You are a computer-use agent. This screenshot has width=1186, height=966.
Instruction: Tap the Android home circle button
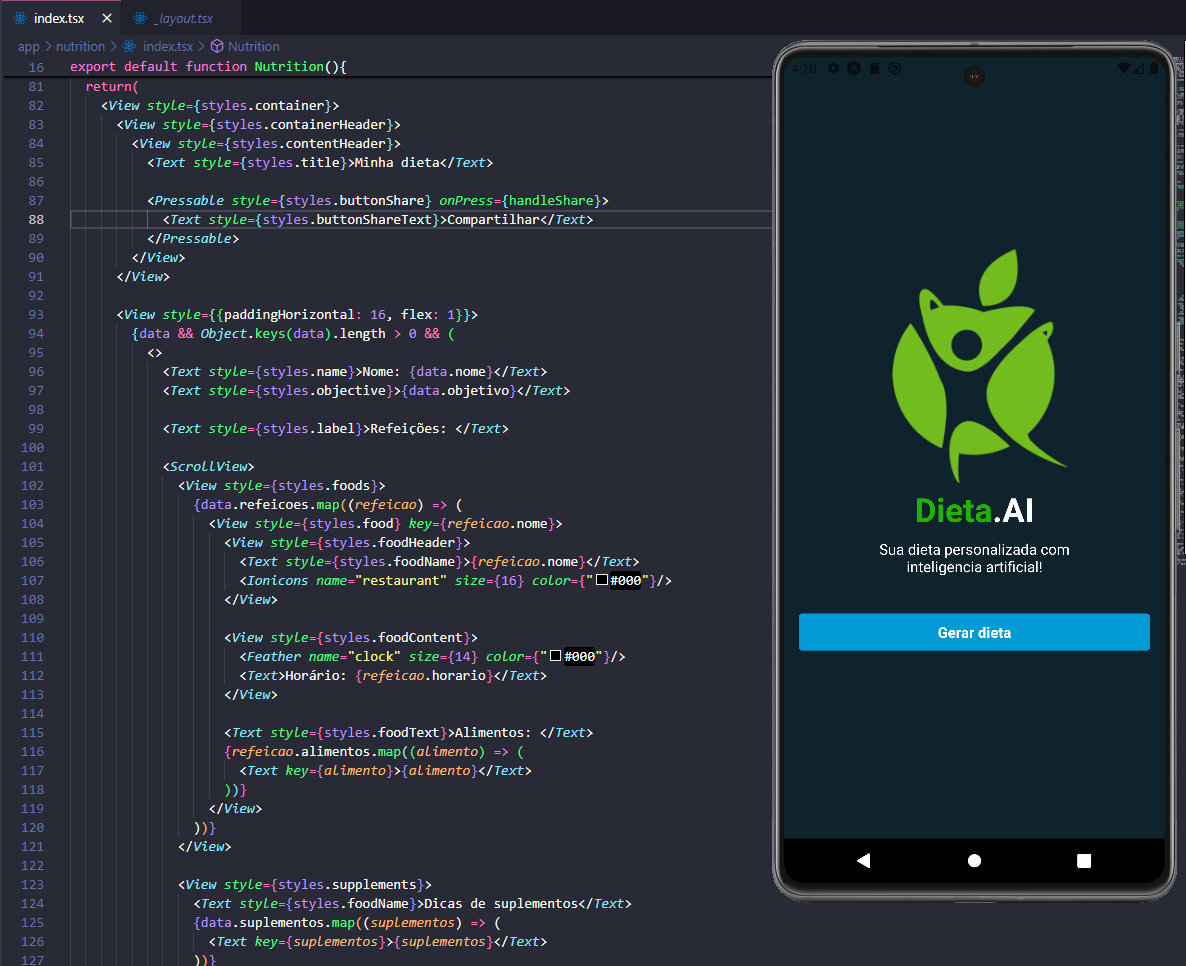(974, 860)
